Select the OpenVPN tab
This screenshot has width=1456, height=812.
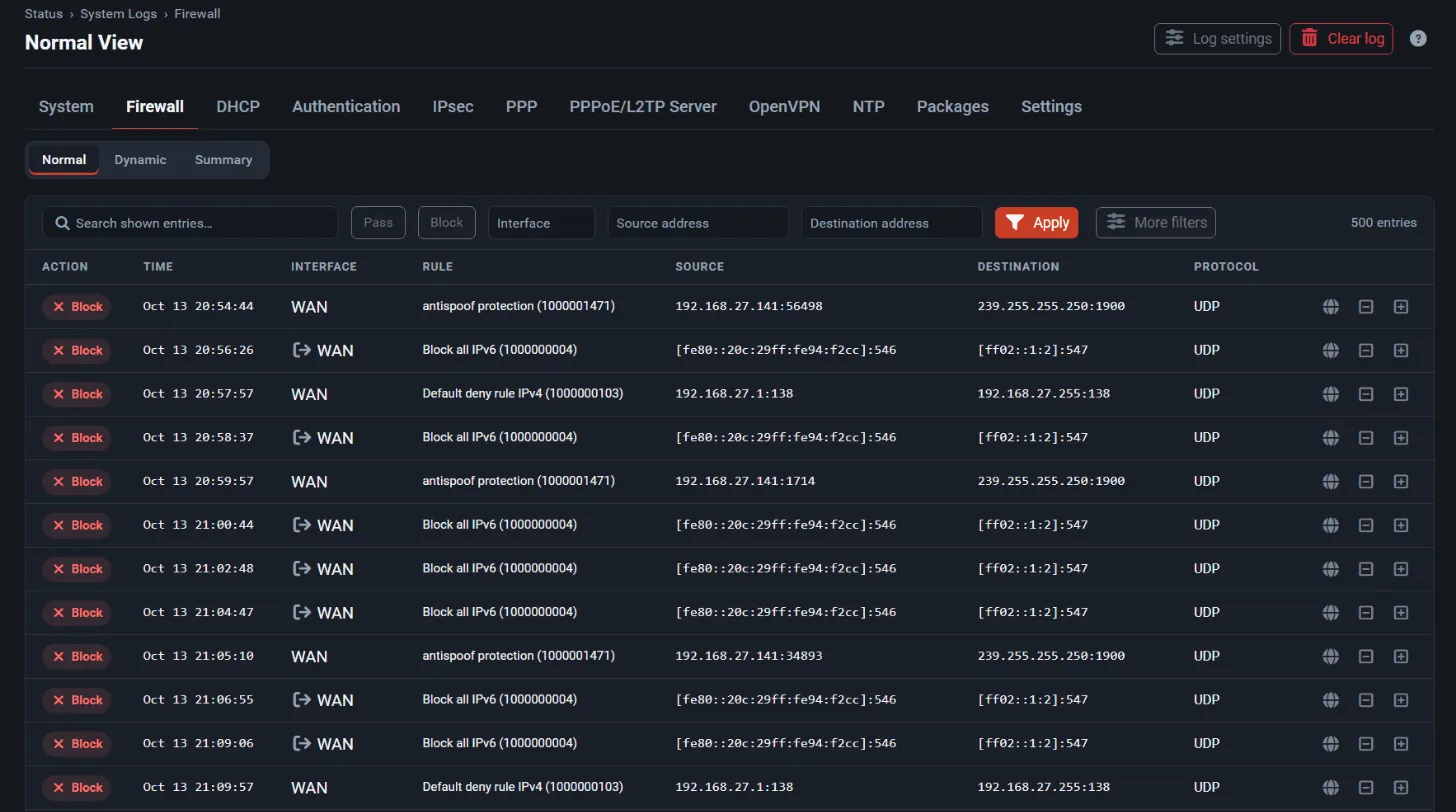pos(785,107)
